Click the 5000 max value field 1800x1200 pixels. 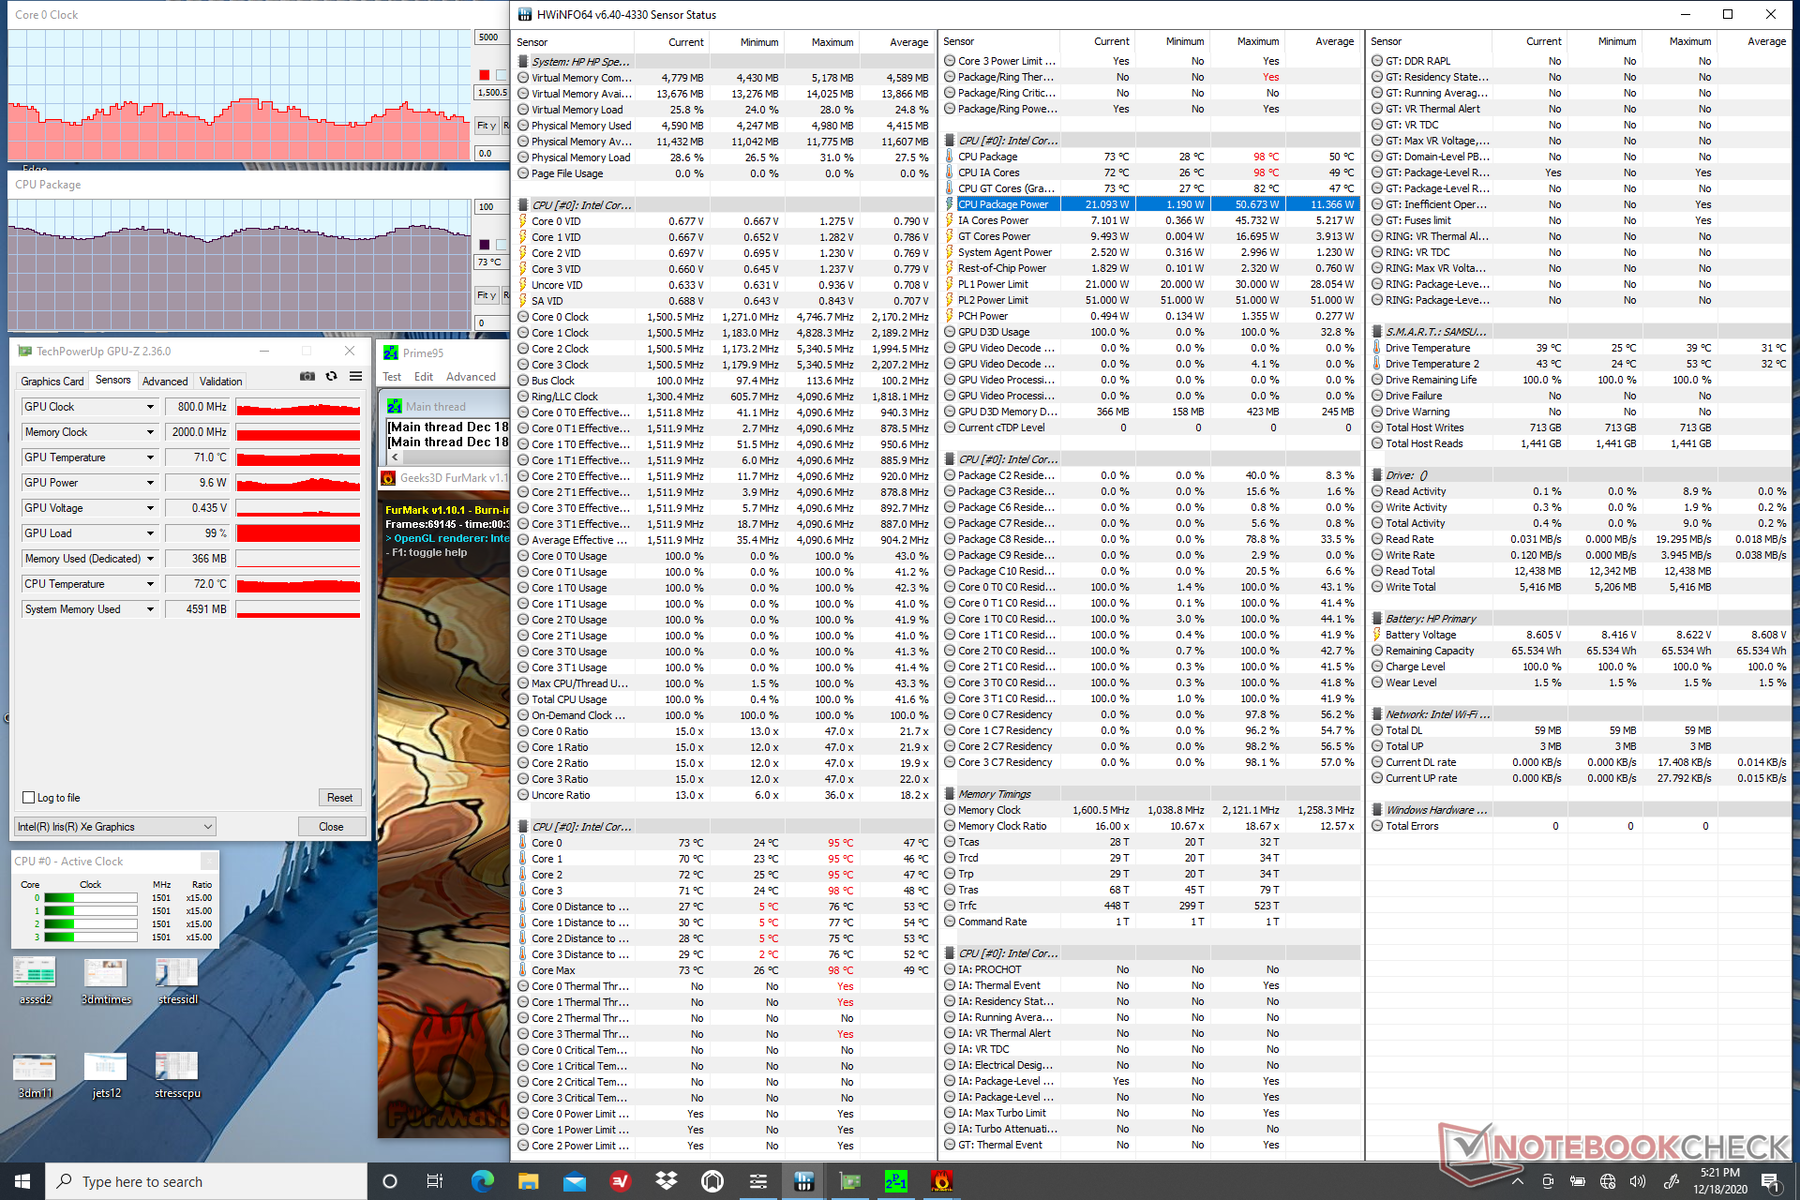coord(490,37)
